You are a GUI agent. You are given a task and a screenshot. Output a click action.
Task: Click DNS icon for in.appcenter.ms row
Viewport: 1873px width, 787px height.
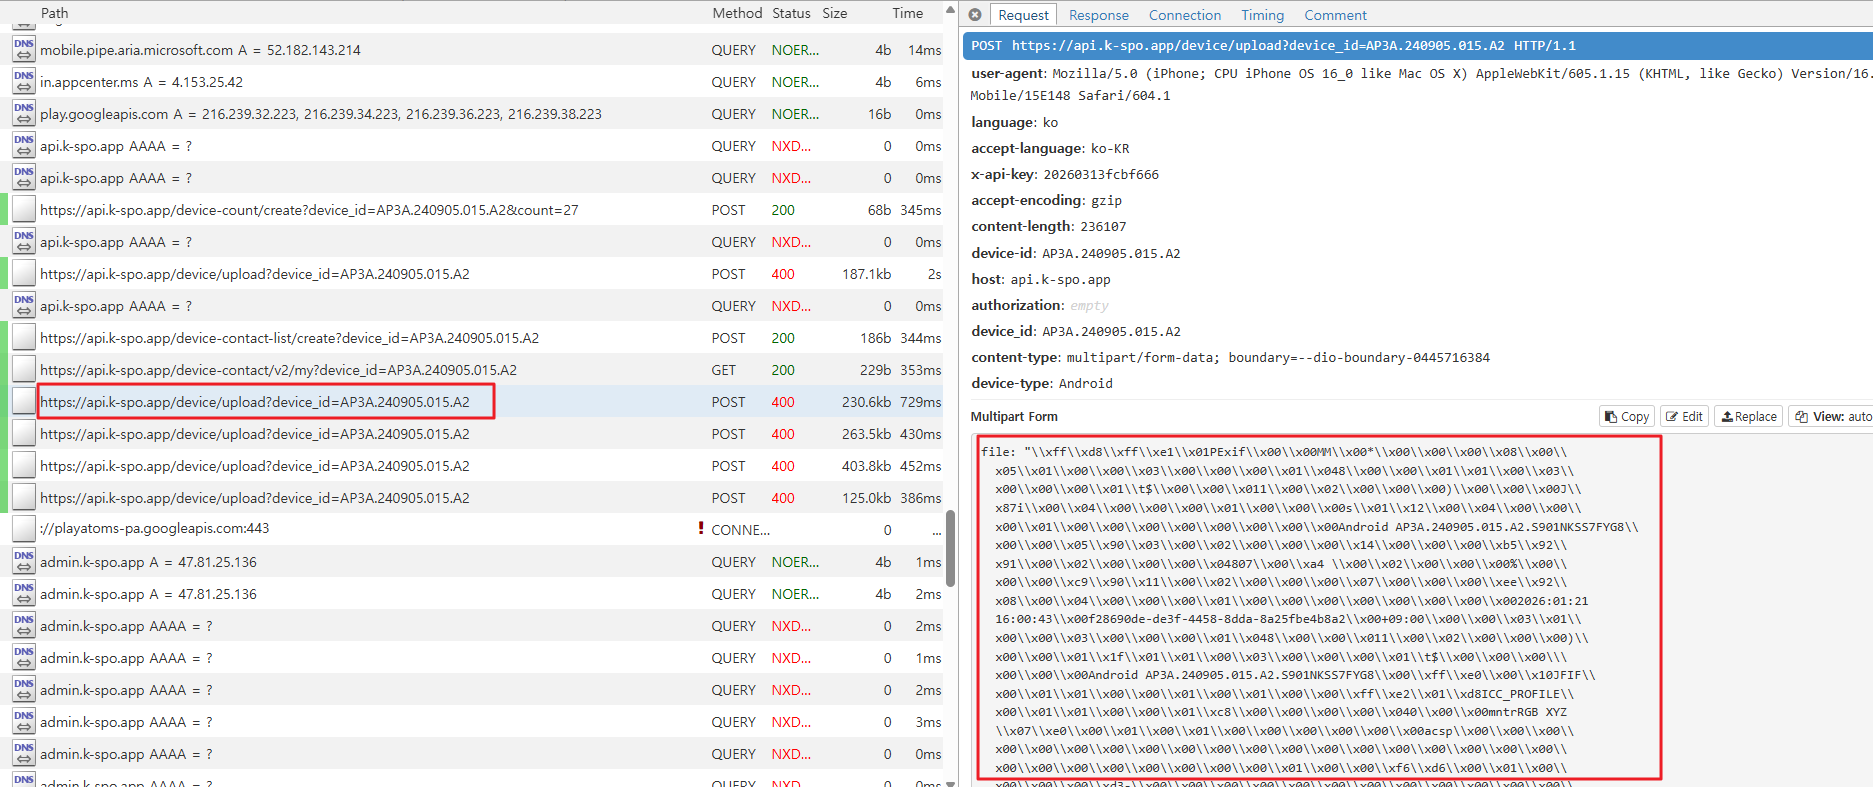[24, 82]
